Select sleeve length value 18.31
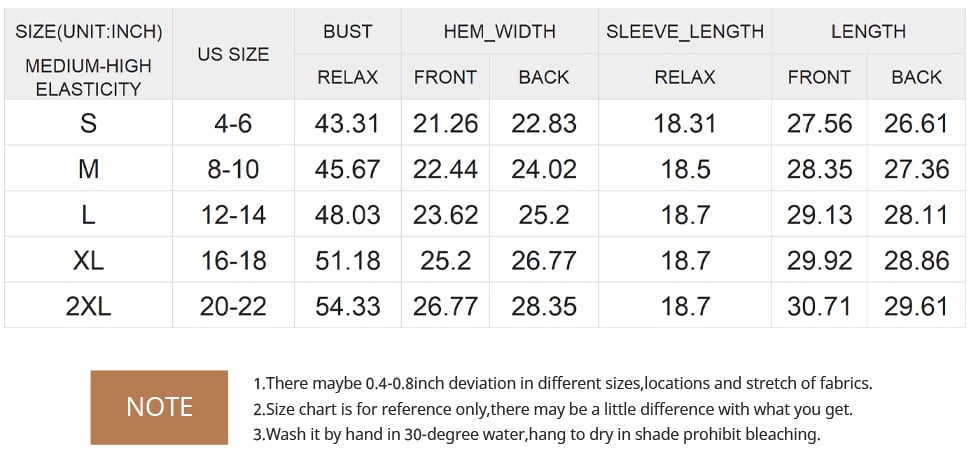The image size is (969, 460). click(x=685, y=123)
